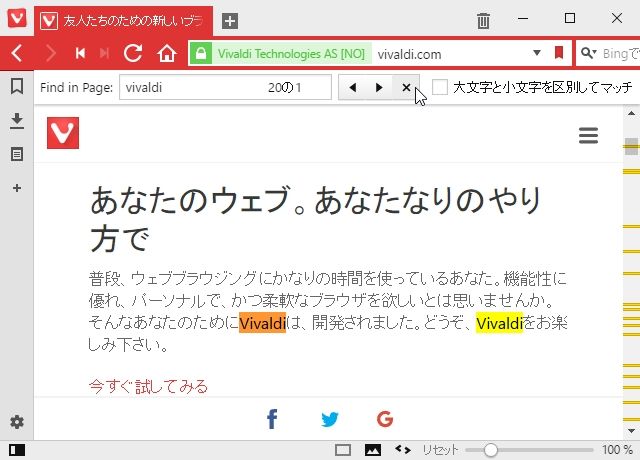This screenshot has height=460, width=640.
Task: Reload the current page
Action: click(x=133, y=53)
